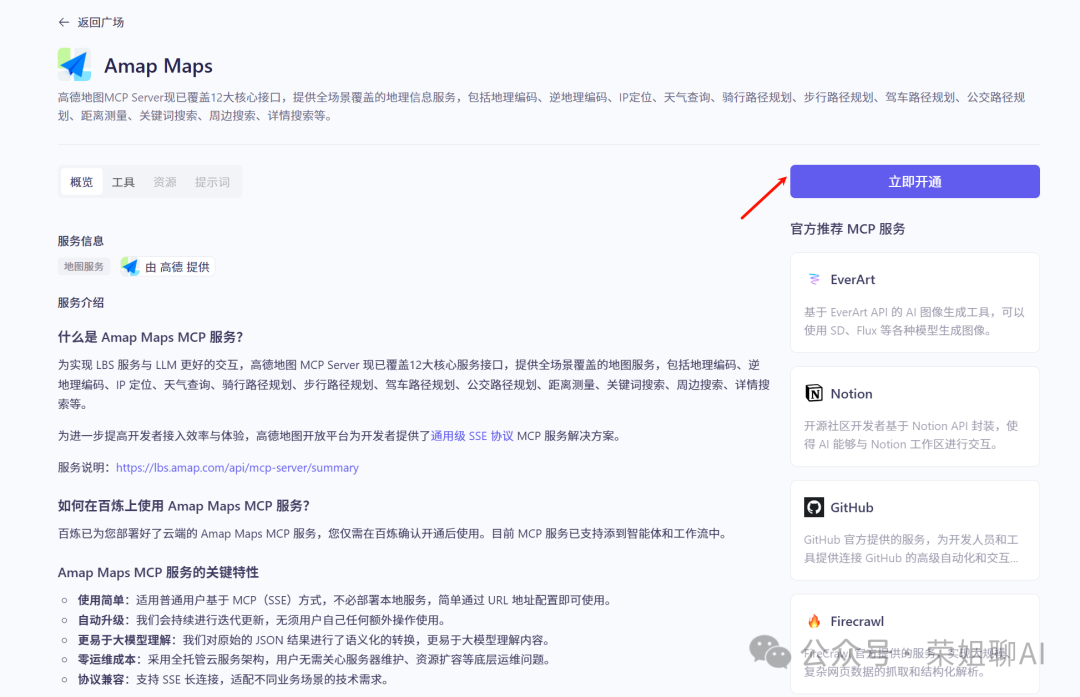Click the back arrow beside 返回广场
Screen dimensions: 1080x697
63,21
